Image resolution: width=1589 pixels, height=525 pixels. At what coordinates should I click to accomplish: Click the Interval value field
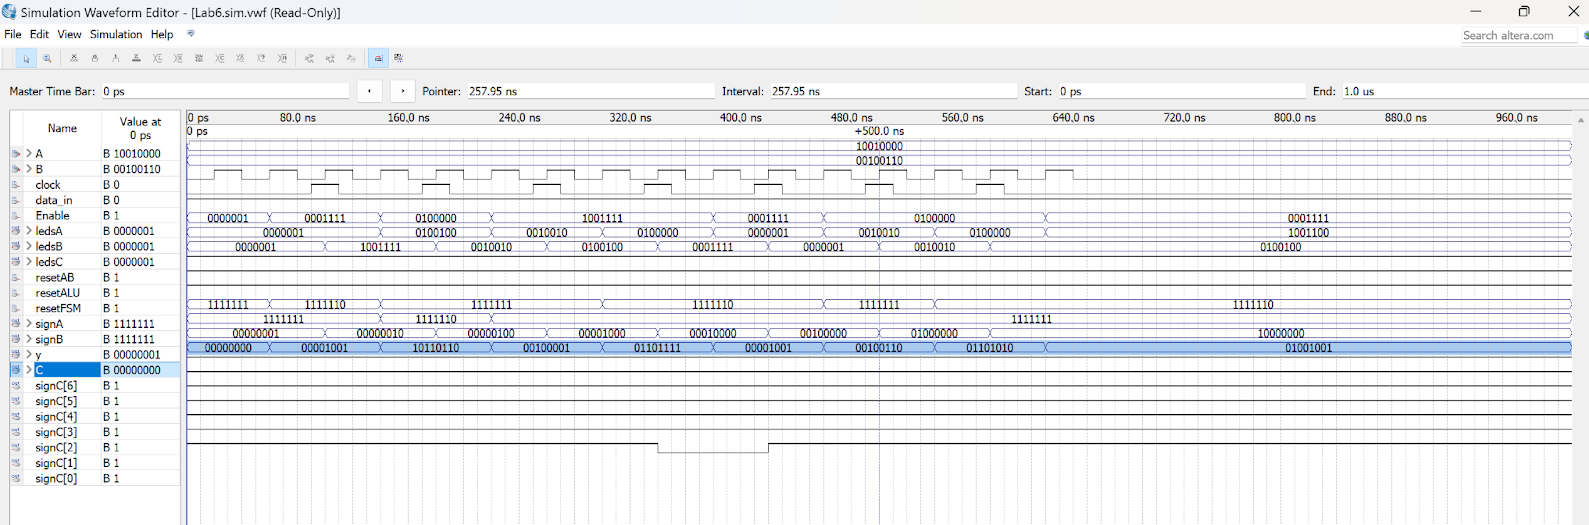click(x=892, y=91)
